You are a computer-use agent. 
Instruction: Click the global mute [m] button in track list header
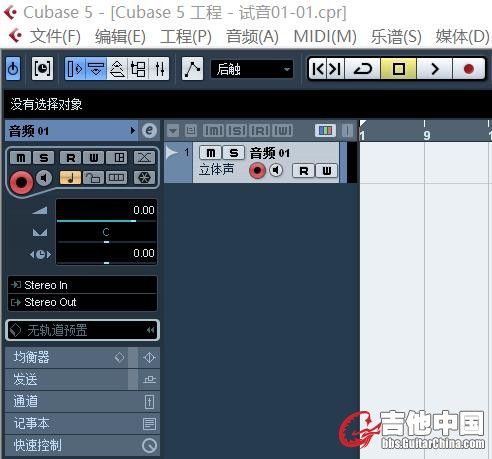[214, 130]
